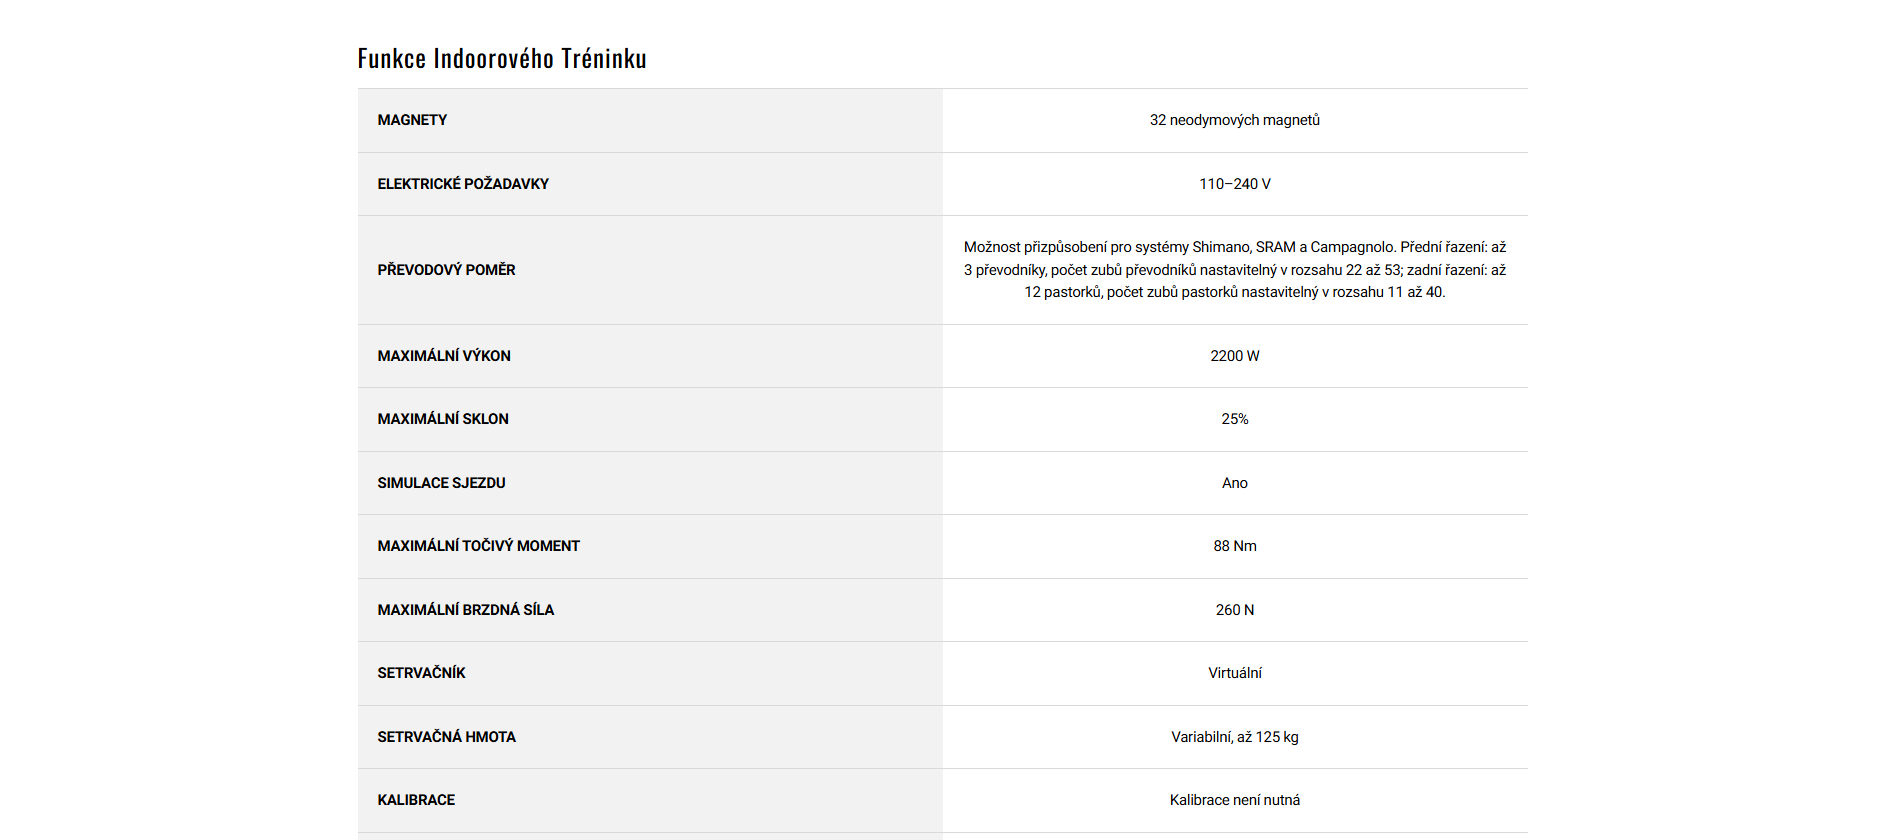Click the "Funkce Indoorového Tréninku" heading
This screenshot has width=1888, height=840.
click(502, 59)
